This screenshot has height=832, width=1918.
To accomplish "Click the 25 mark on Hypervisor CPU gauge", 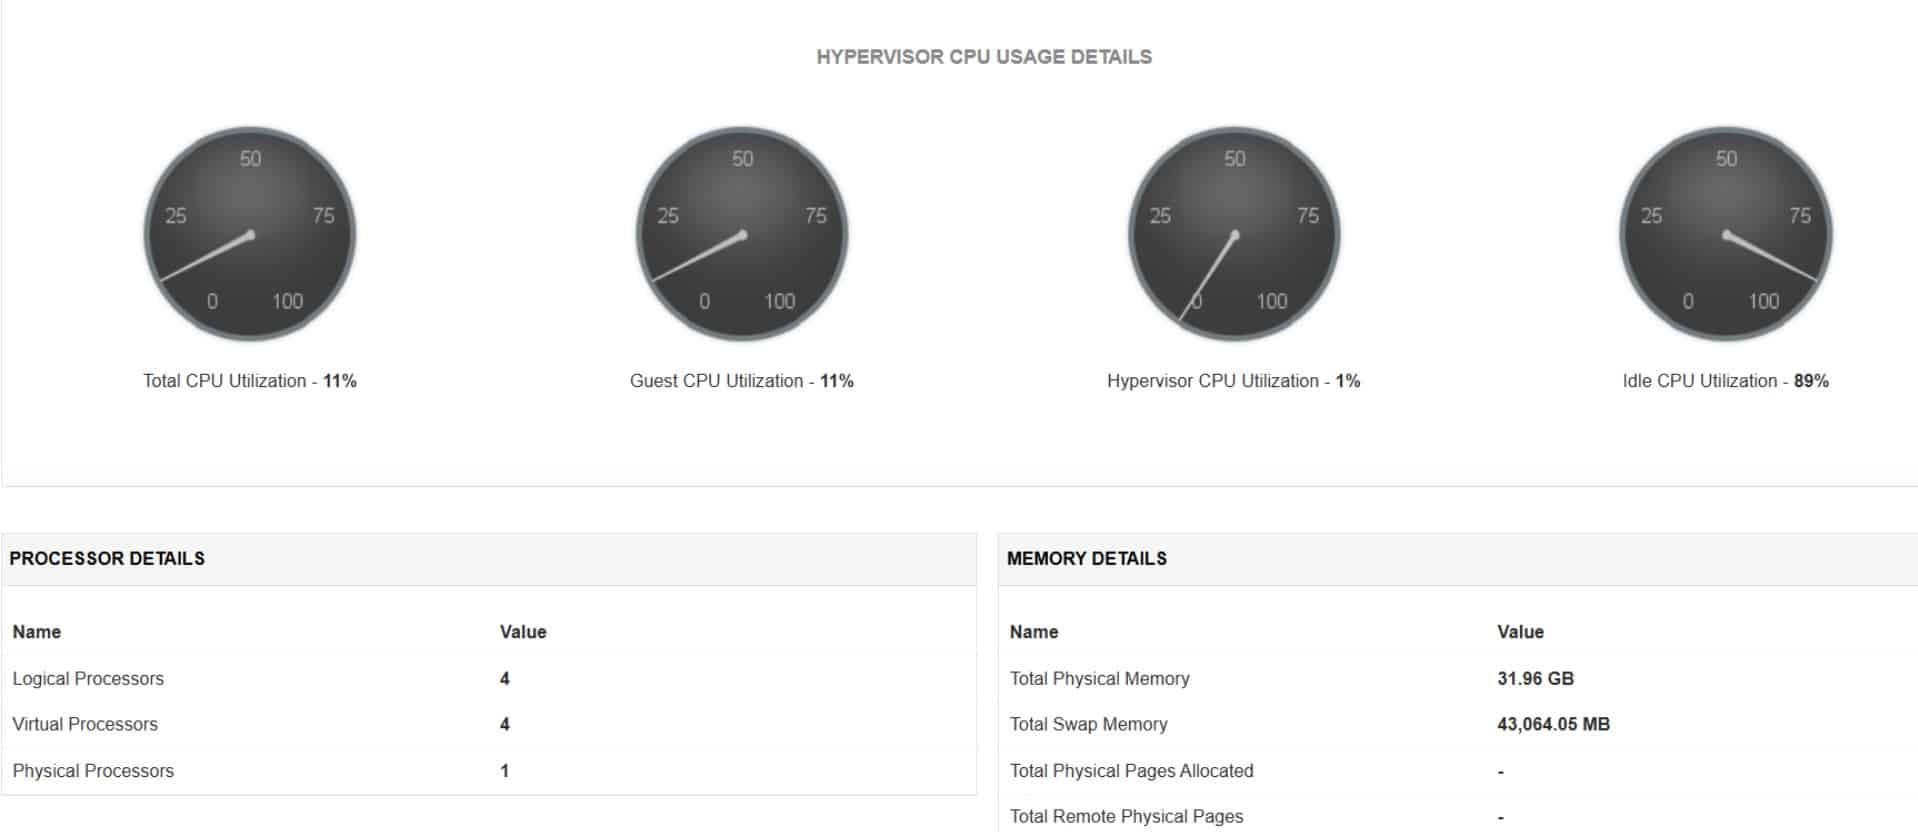I will coord(1158,213).
